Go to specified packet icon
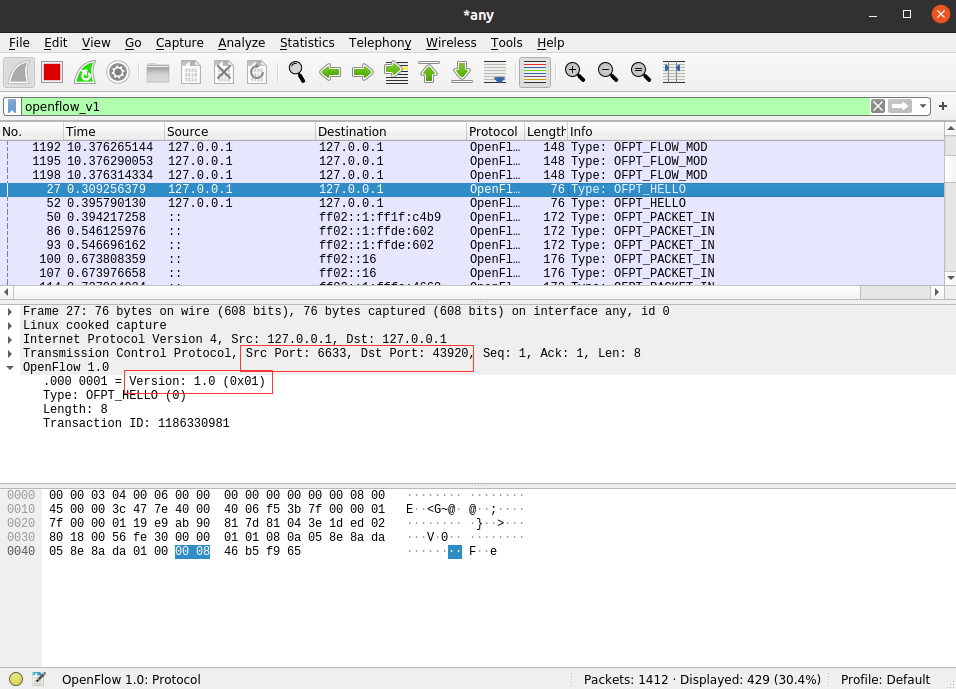956x689 pixels. coord(396,73)
